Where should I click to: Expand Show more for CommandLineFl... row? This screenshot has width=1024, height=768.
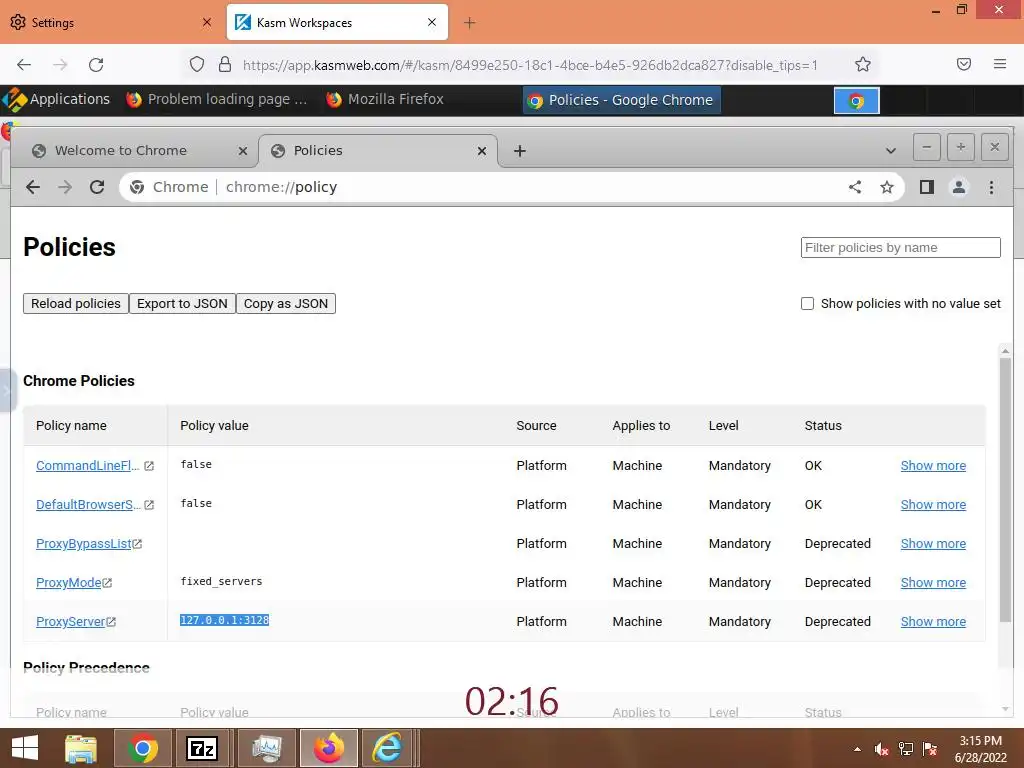click(933, 466)
